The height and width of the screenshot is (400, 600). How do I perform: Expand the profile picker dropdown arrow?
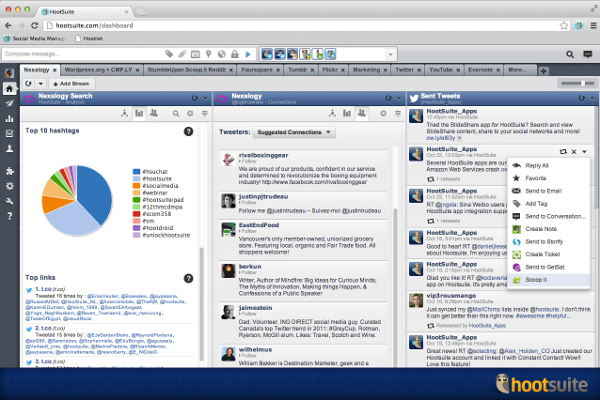(390, 54)
